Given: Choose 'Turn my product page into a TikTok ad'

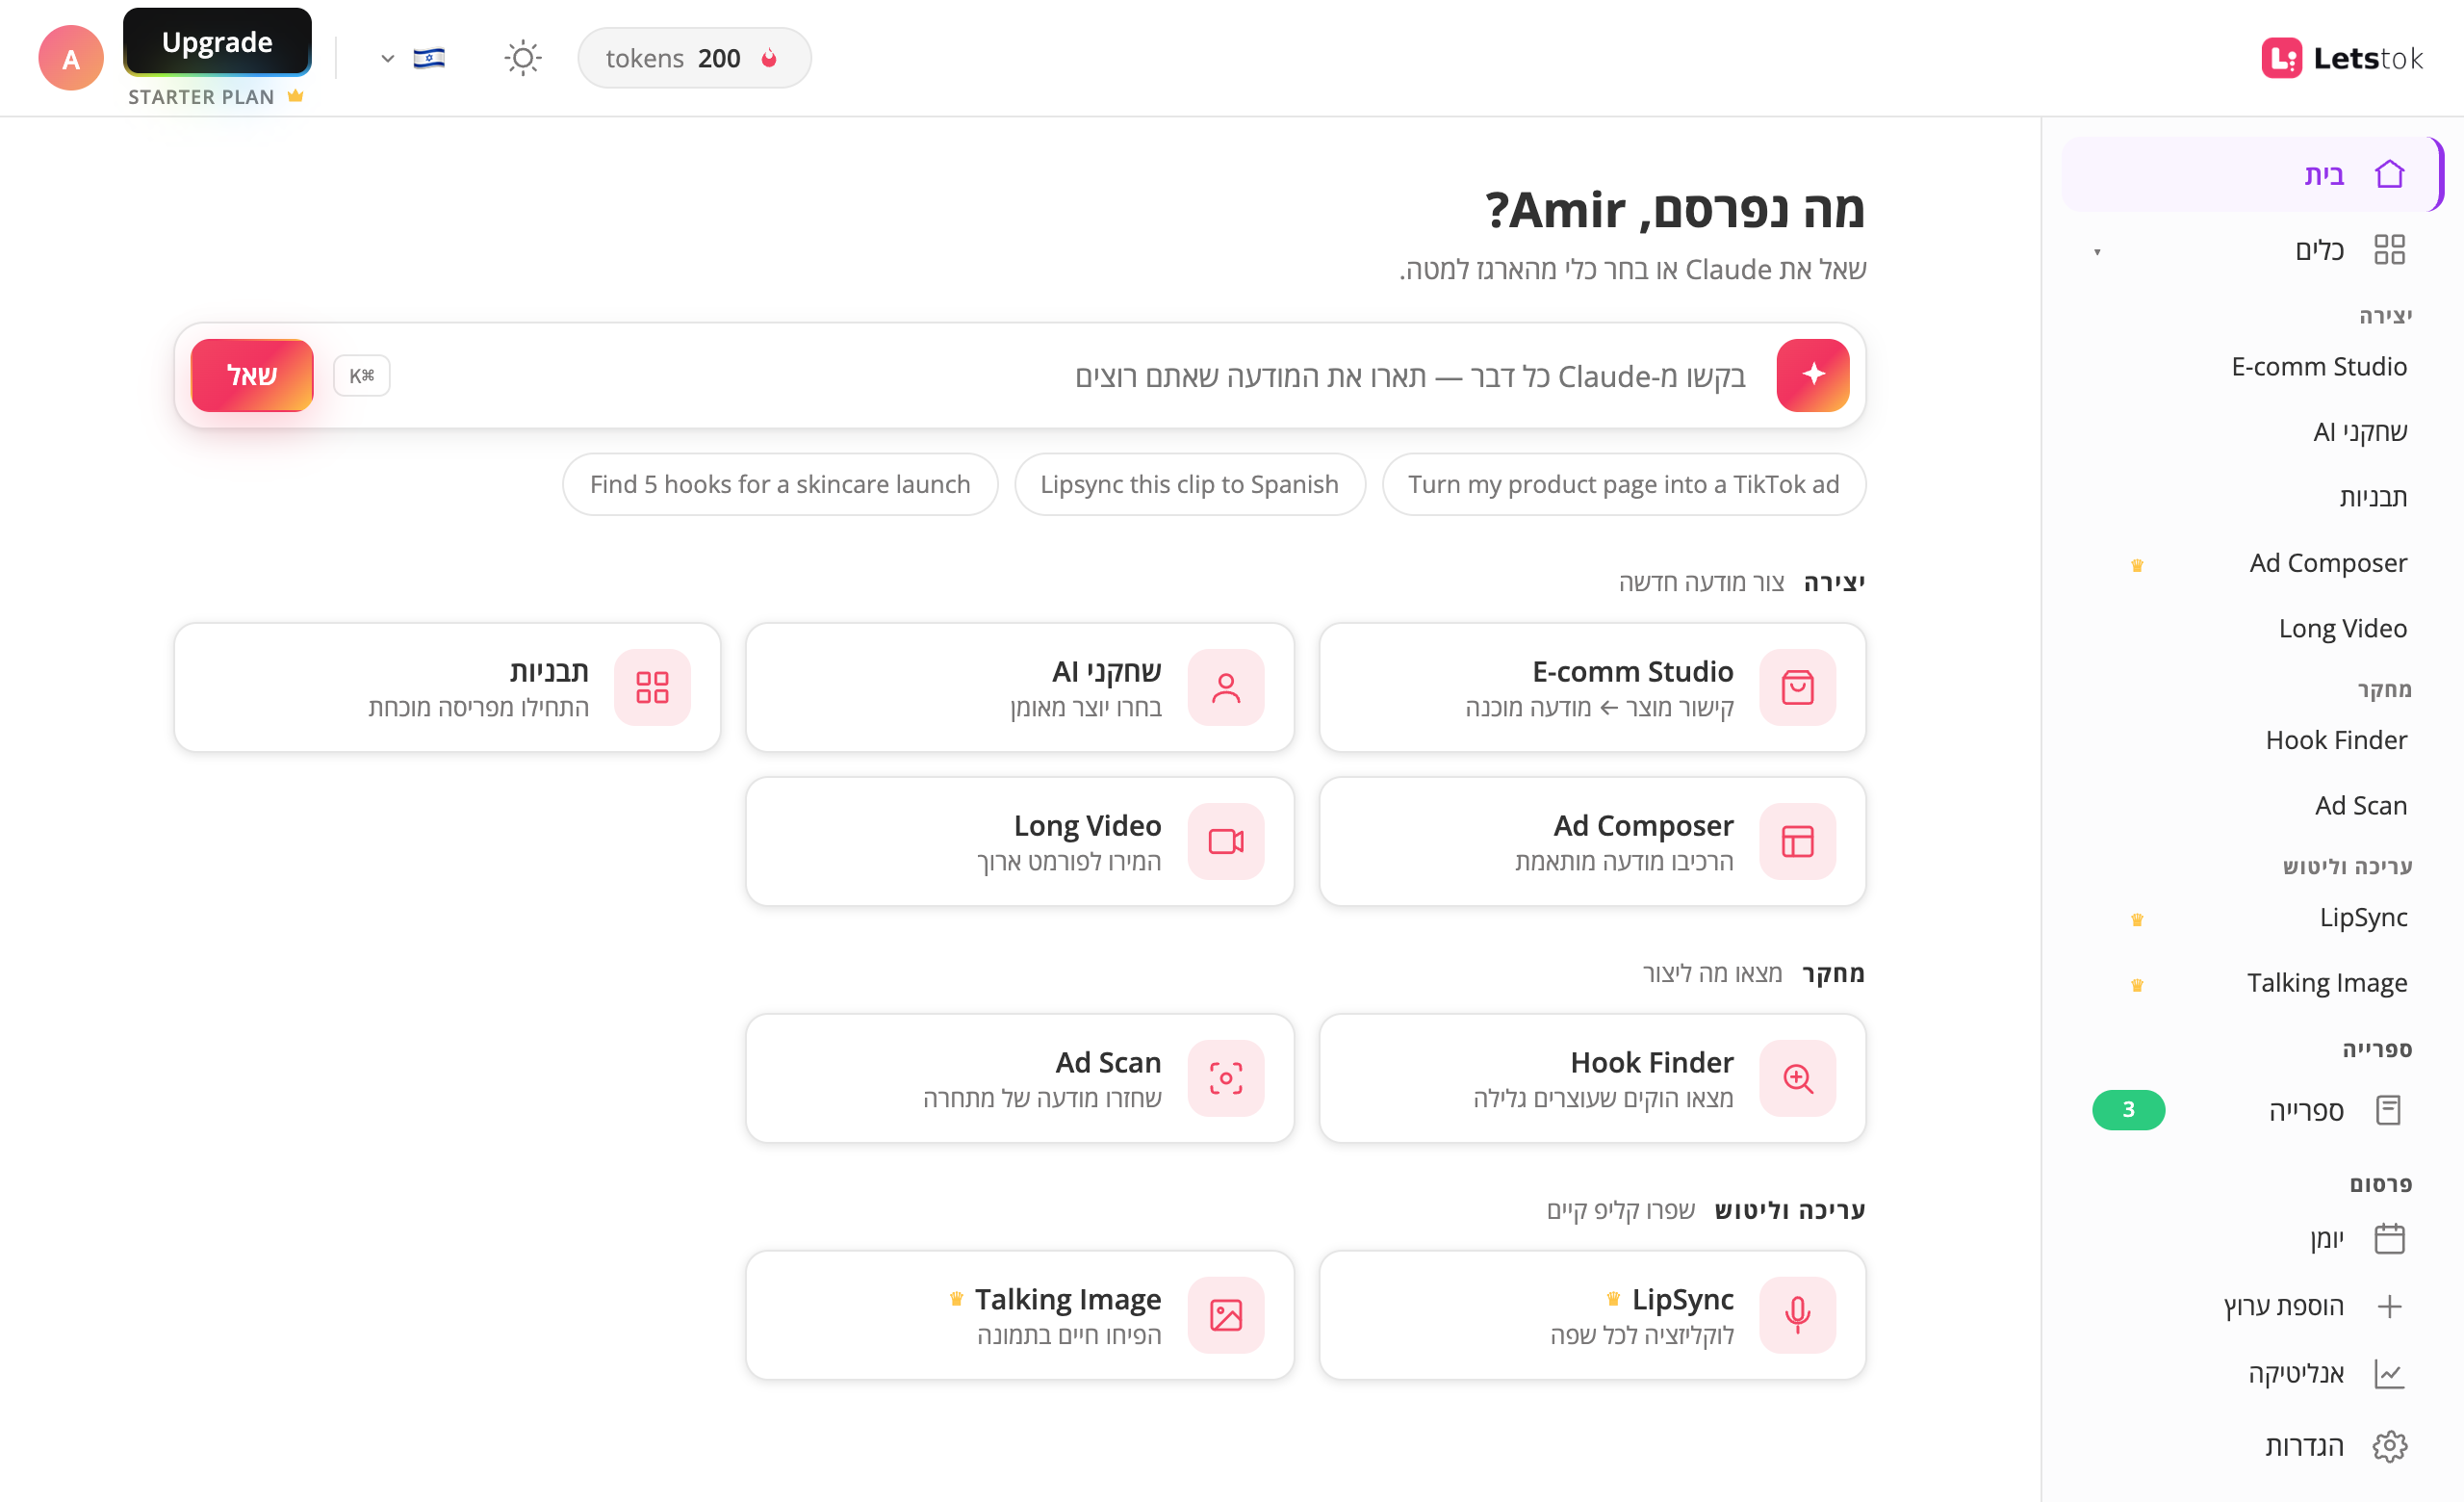Looking at the screenshot, I should [x=1624, y=484].
